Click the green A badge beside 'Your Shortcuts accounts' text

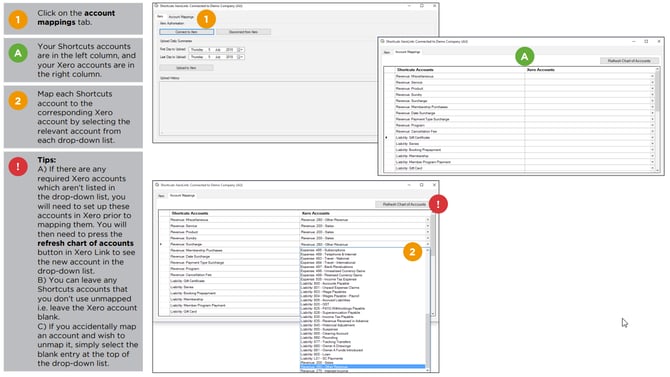tap(18, 53)
